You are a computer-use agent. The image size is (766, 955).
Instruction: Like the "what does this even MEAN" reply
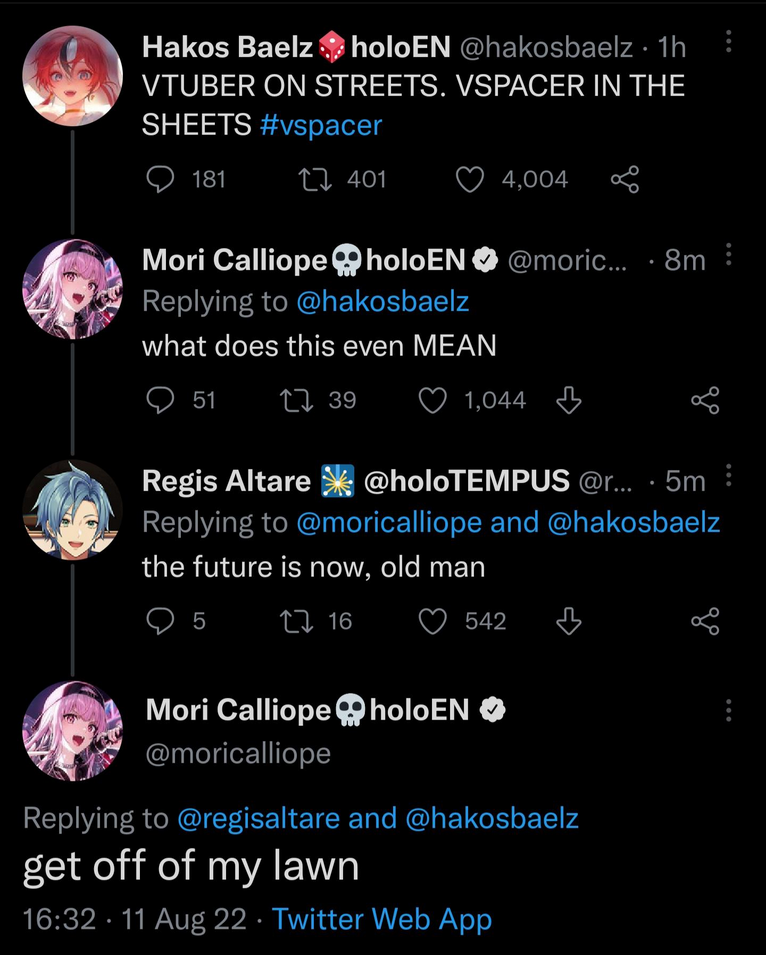click(x=432, y=401)
